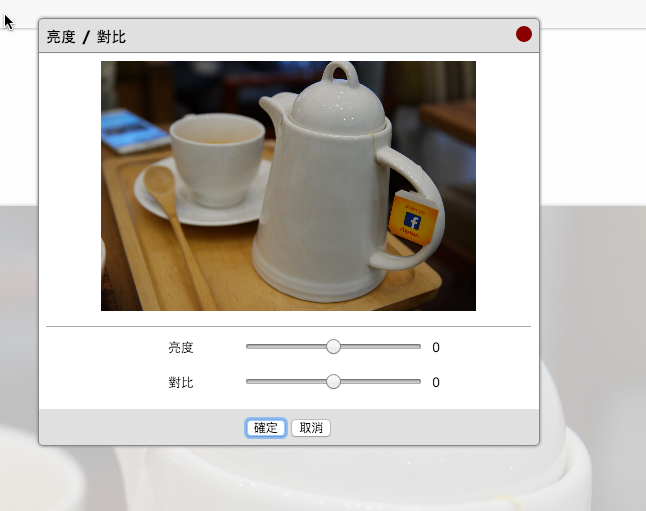
Task: Click the contrast value 0
Action: coord(436,382)
